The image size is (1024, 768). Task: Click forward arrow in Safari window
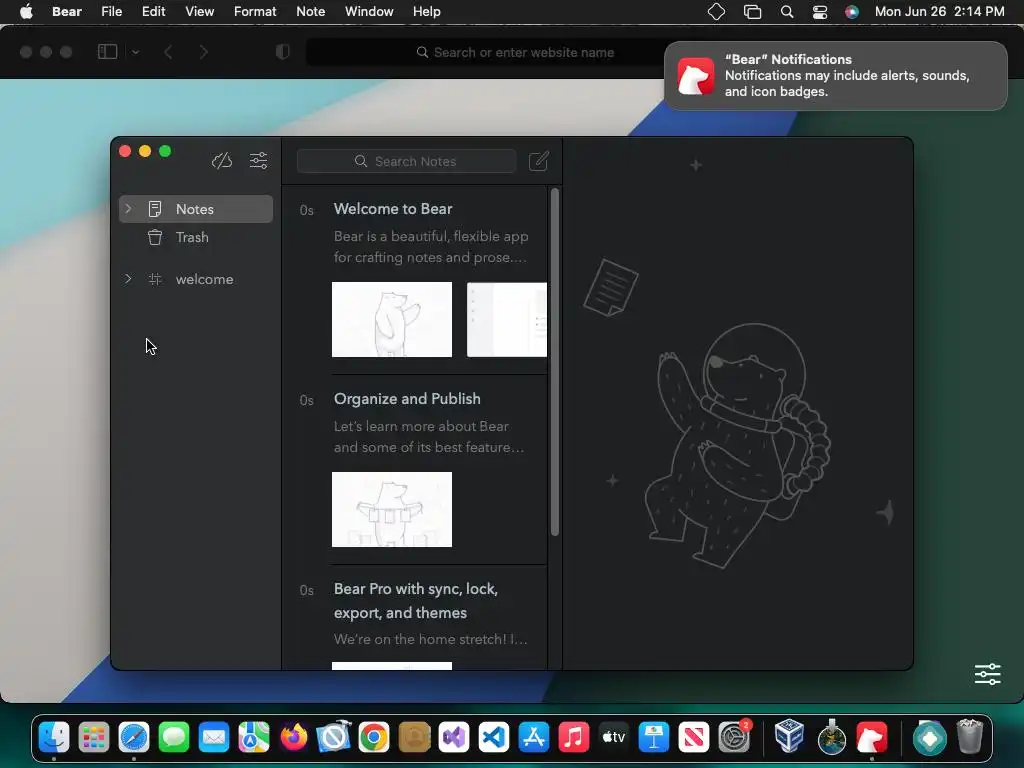[x=203, y=52]
